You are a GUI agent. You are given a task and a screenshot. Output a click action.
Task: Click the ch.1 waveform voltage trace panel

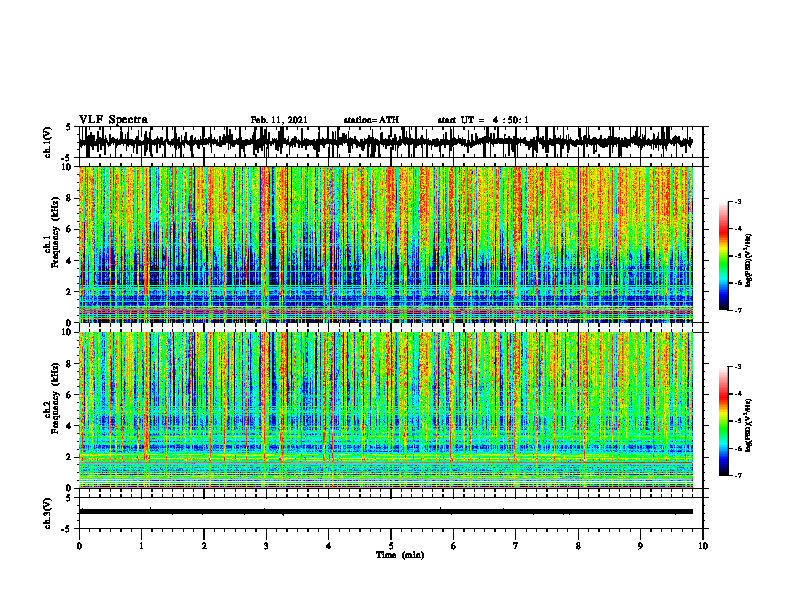pos(391,142)
